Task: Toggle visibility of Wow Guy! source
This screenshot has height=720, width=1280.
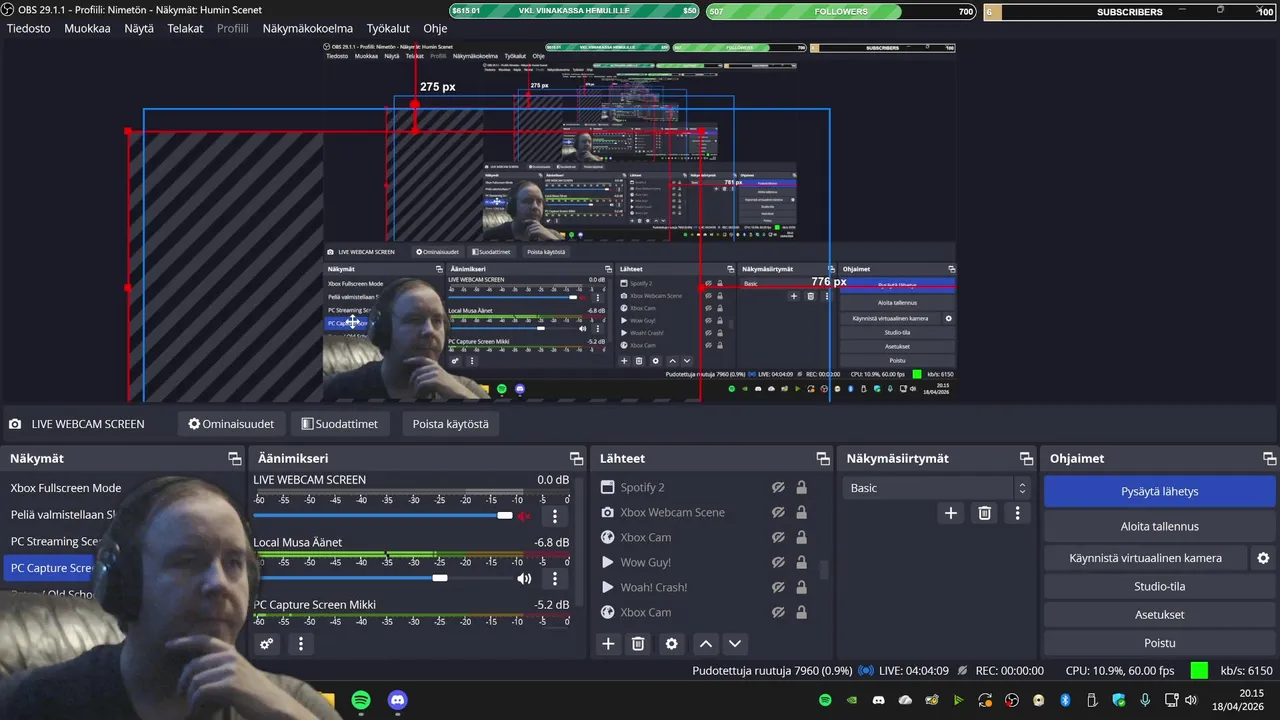Action: coord(778,562)
